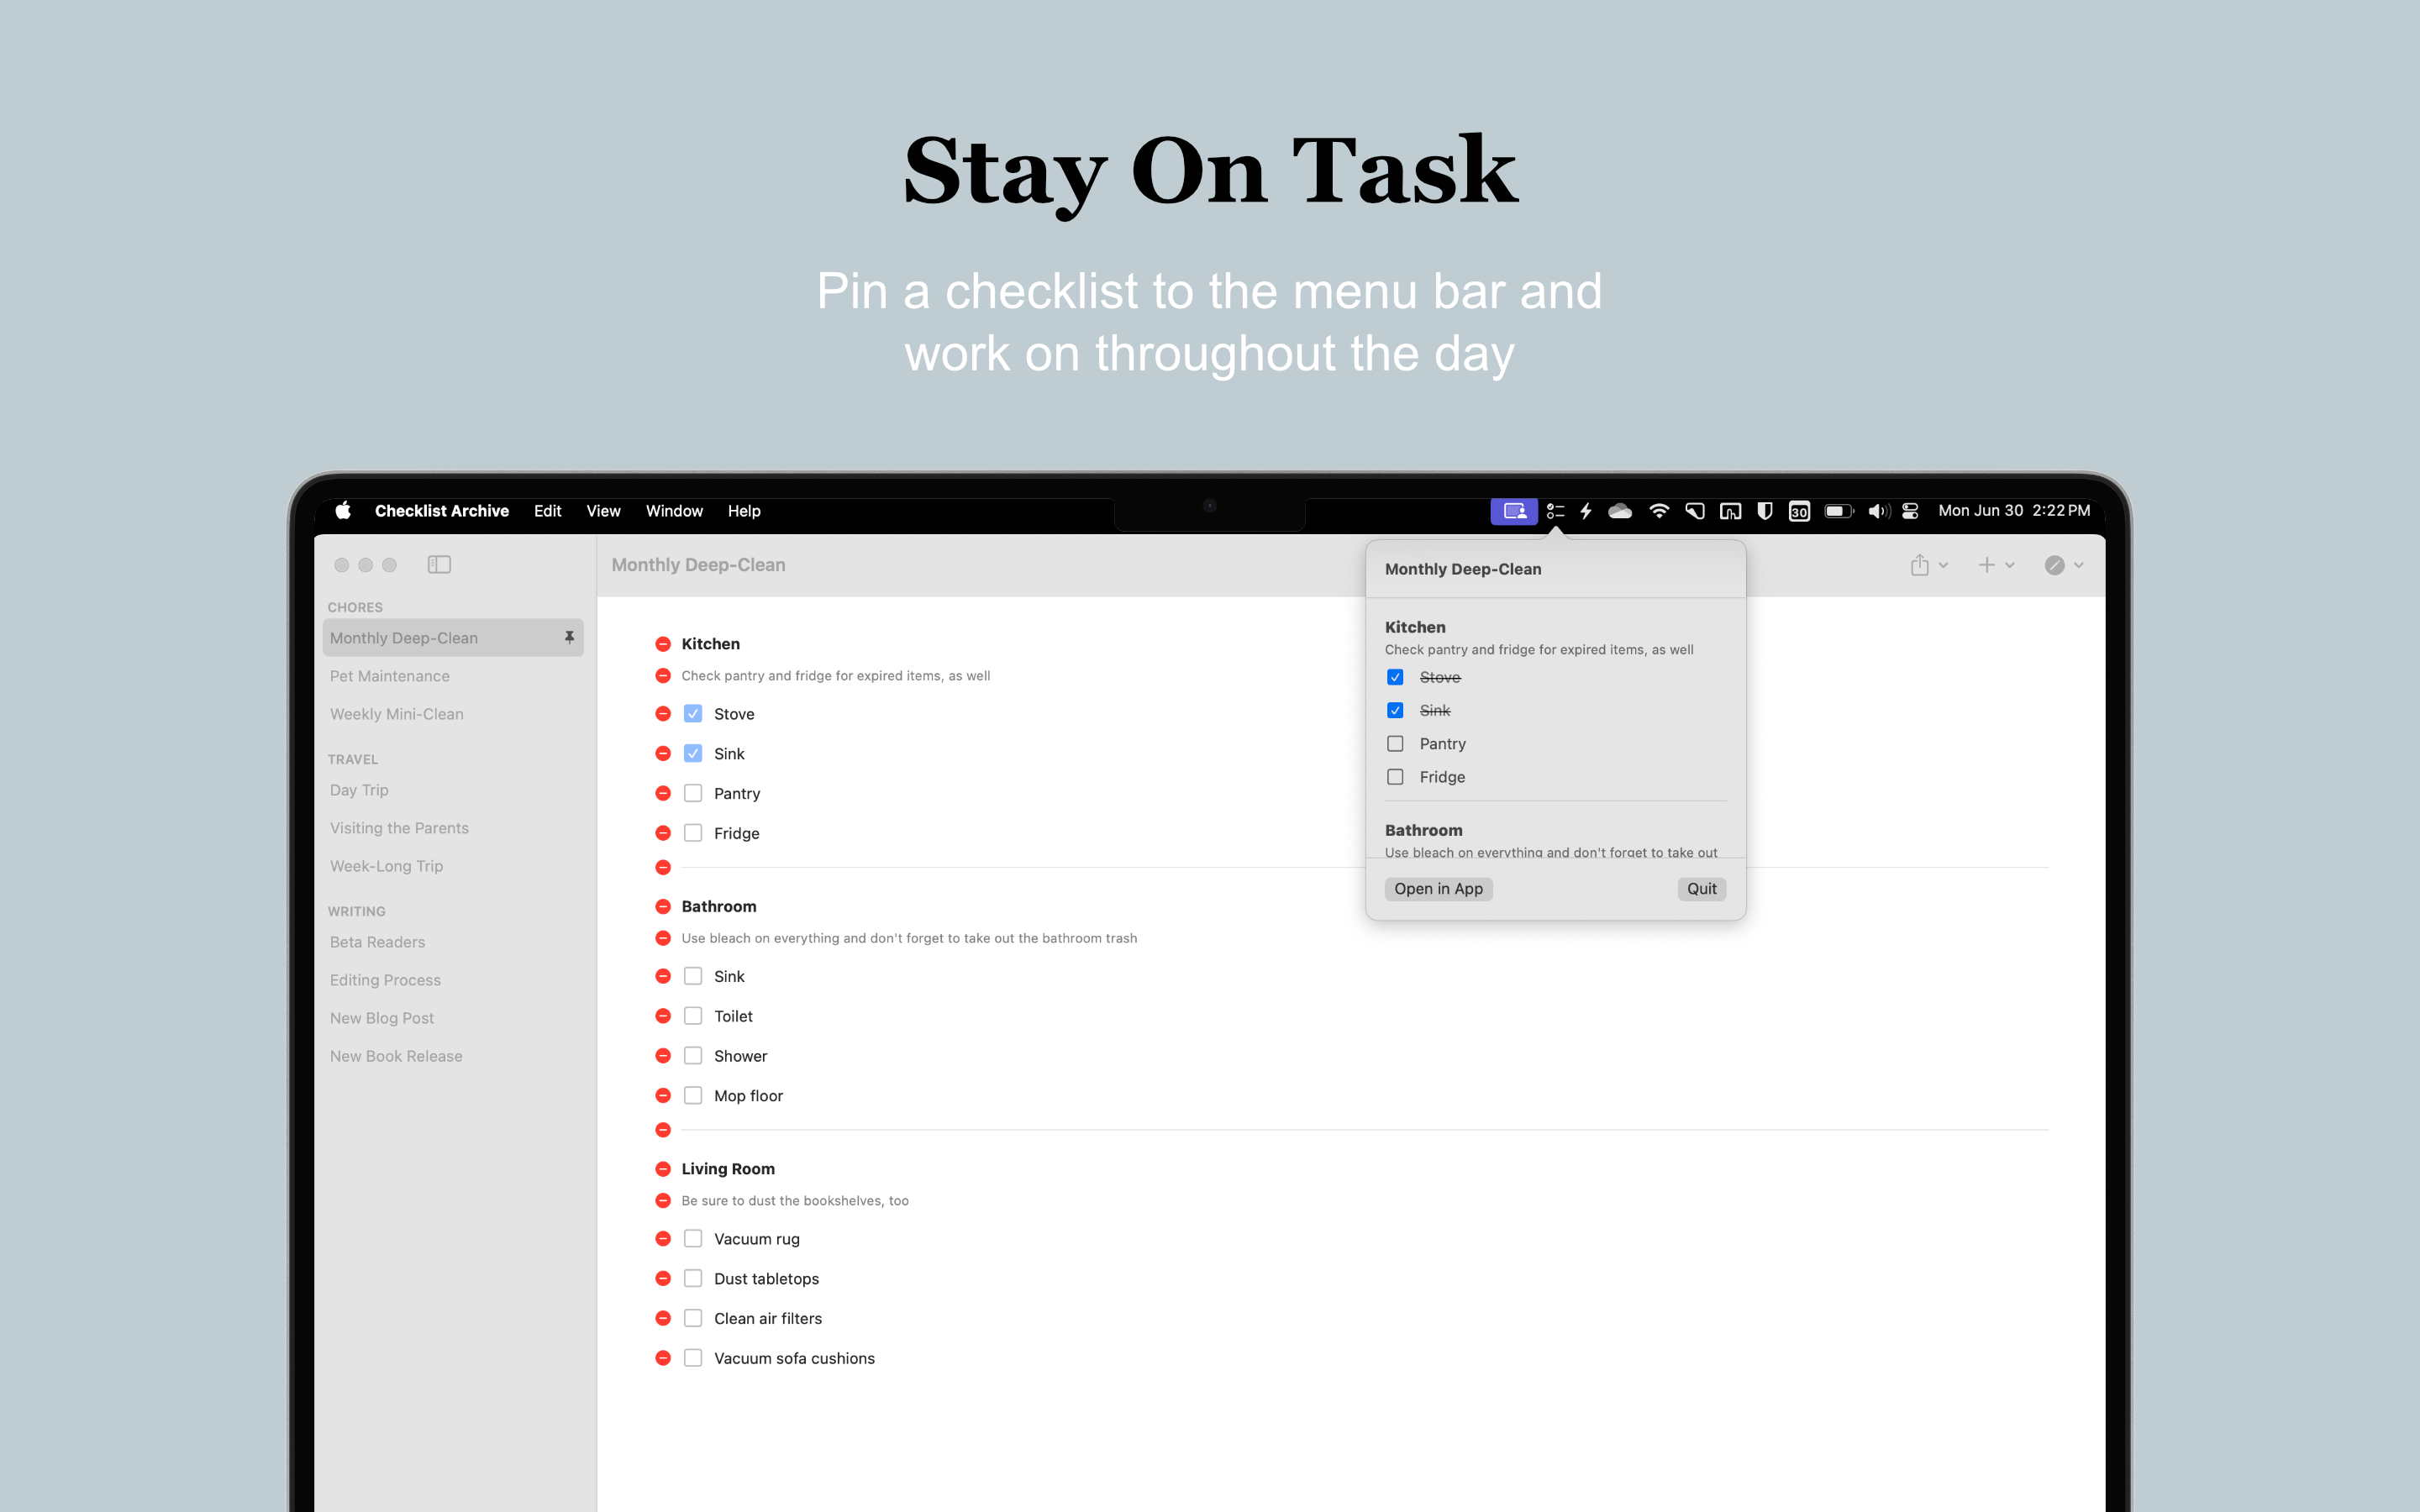The image size is (2420, 1512).
Task: Check the Pantry checkbox in the popover
Action: (x=1395, y=743)
